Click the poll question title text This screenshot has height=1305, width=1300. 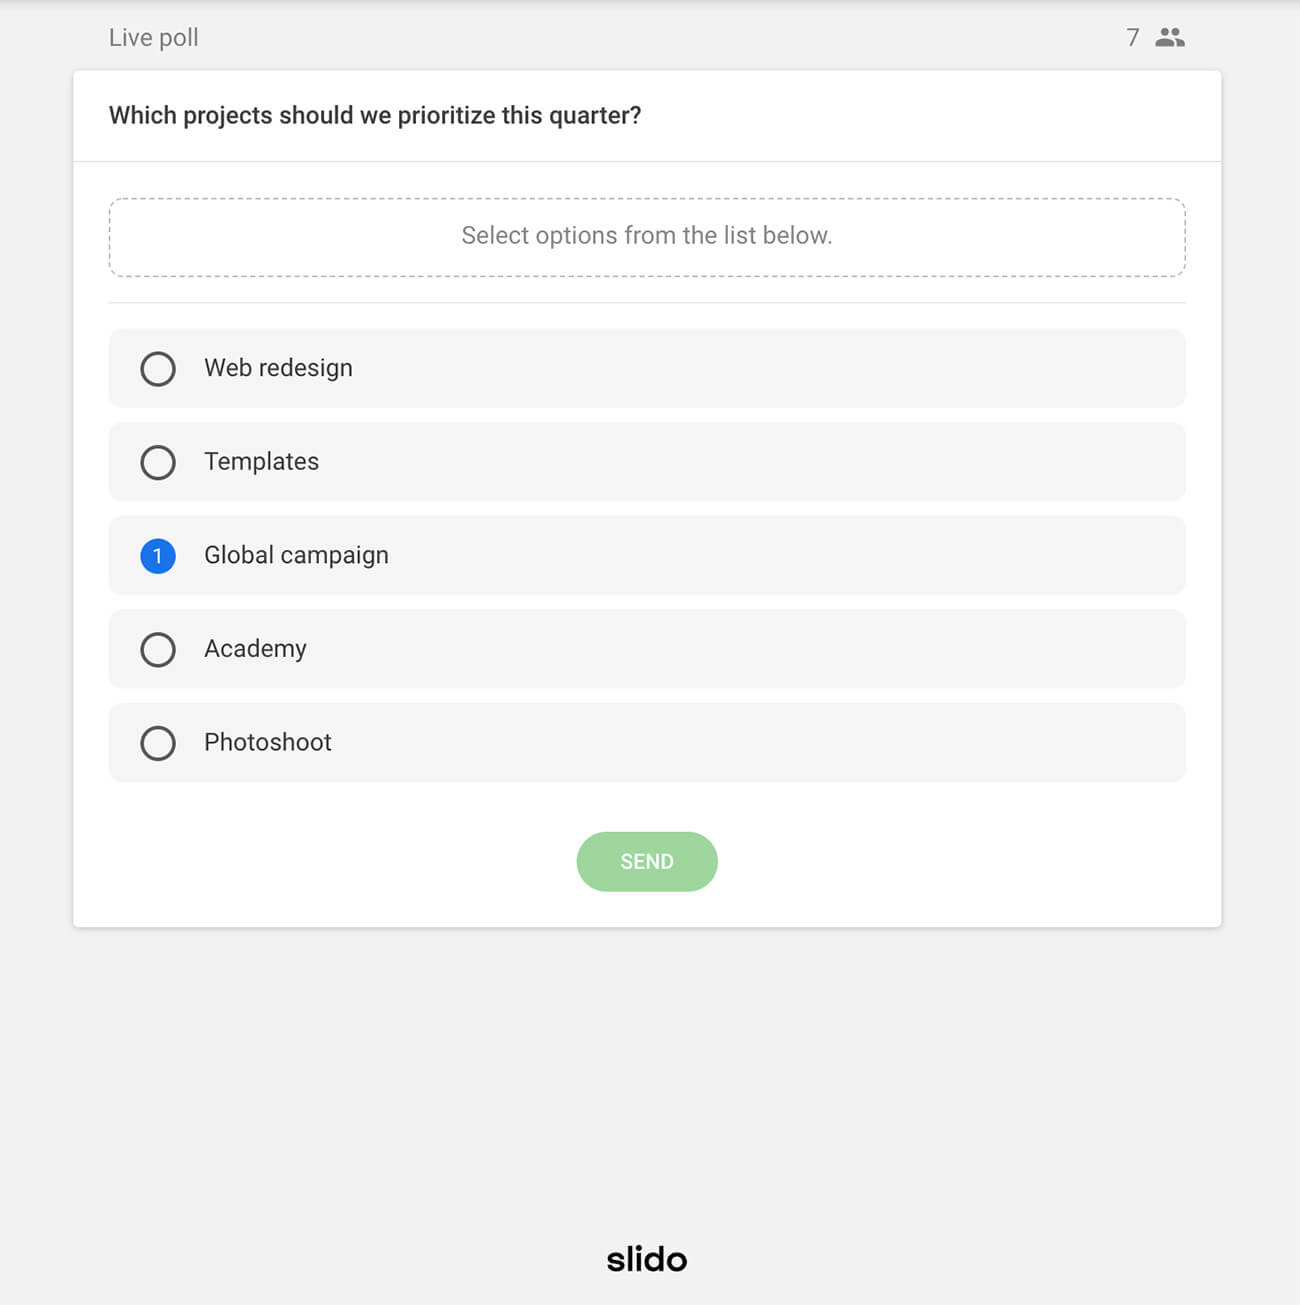pyautogui.click(x=375, y=115)
